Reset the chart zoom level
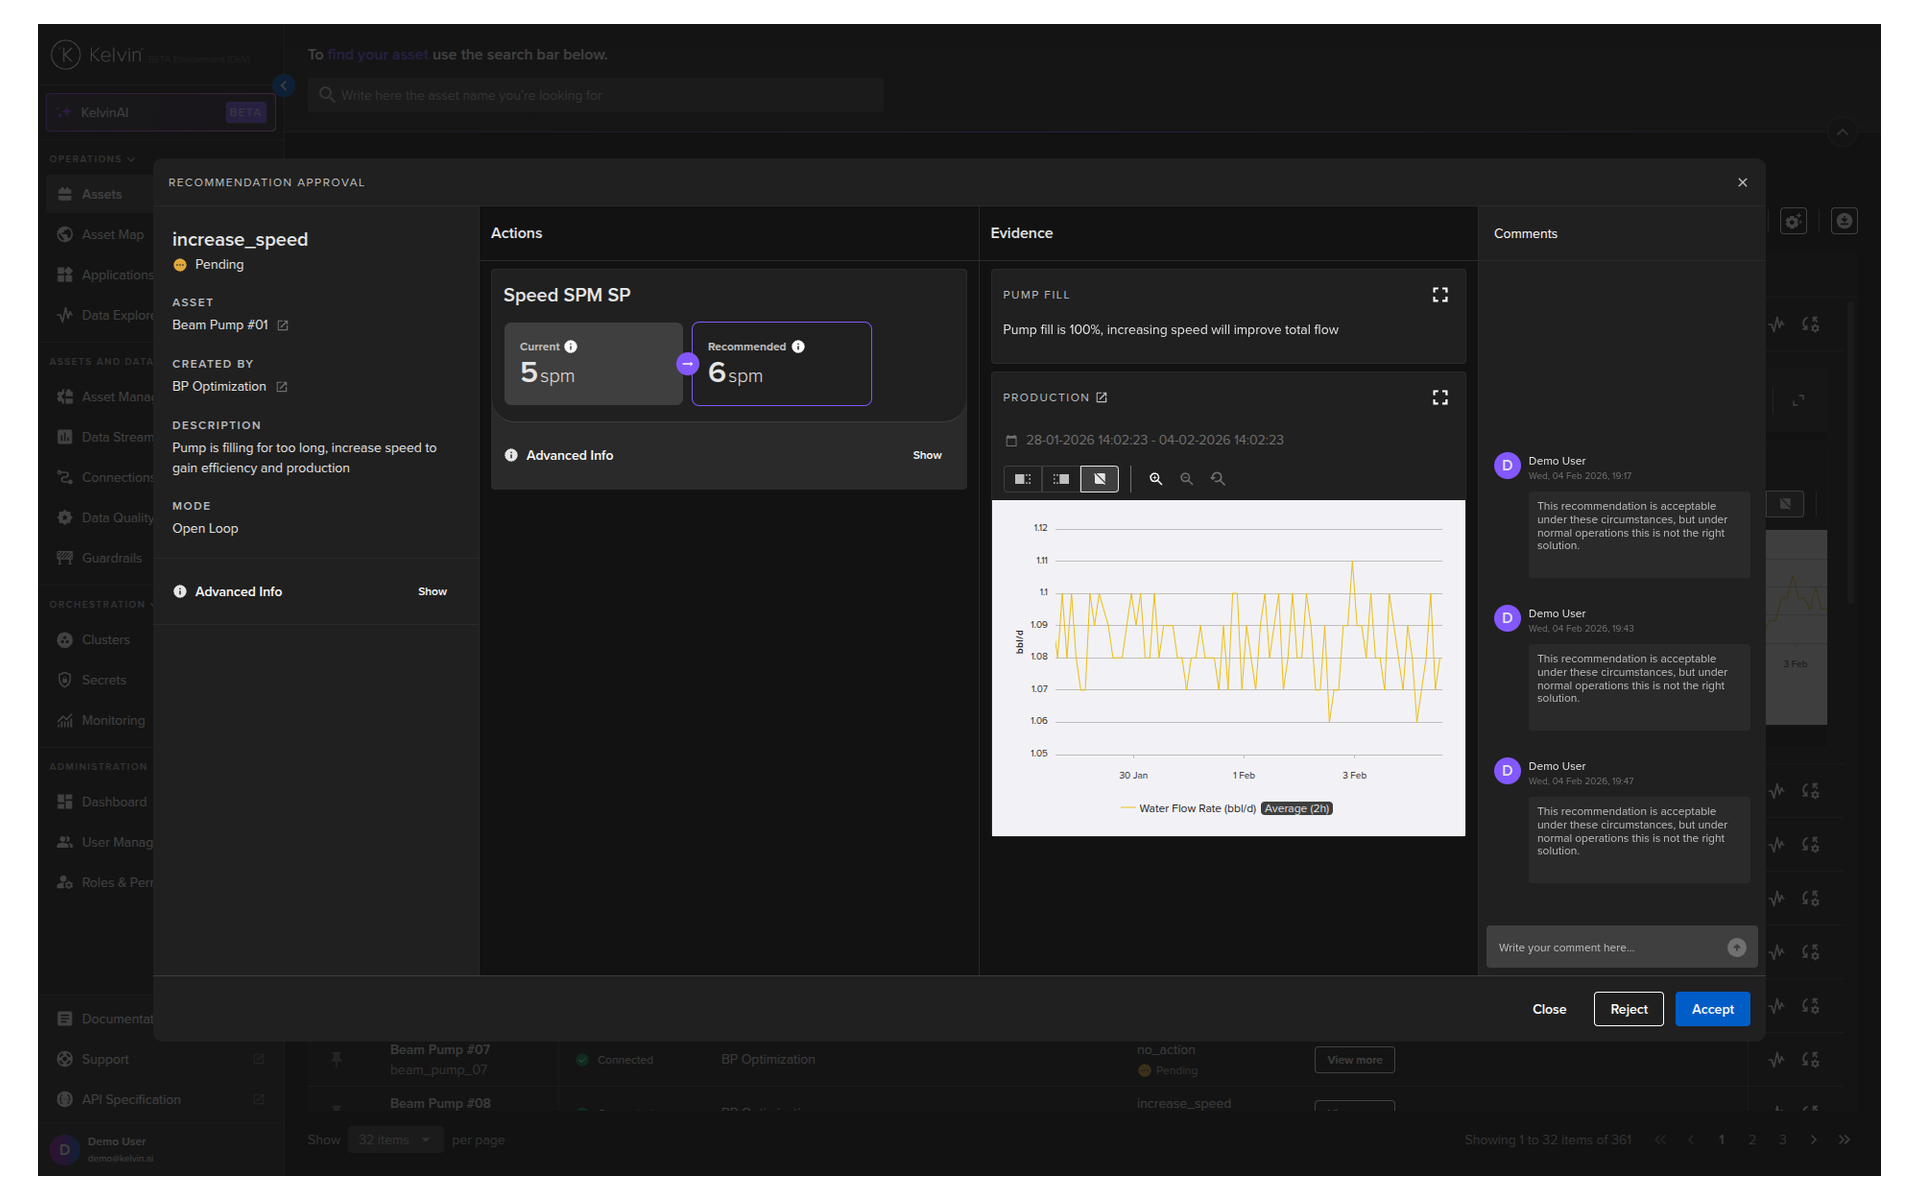This screenshot has width=1920, height=1200. [x=1217, y=479]
